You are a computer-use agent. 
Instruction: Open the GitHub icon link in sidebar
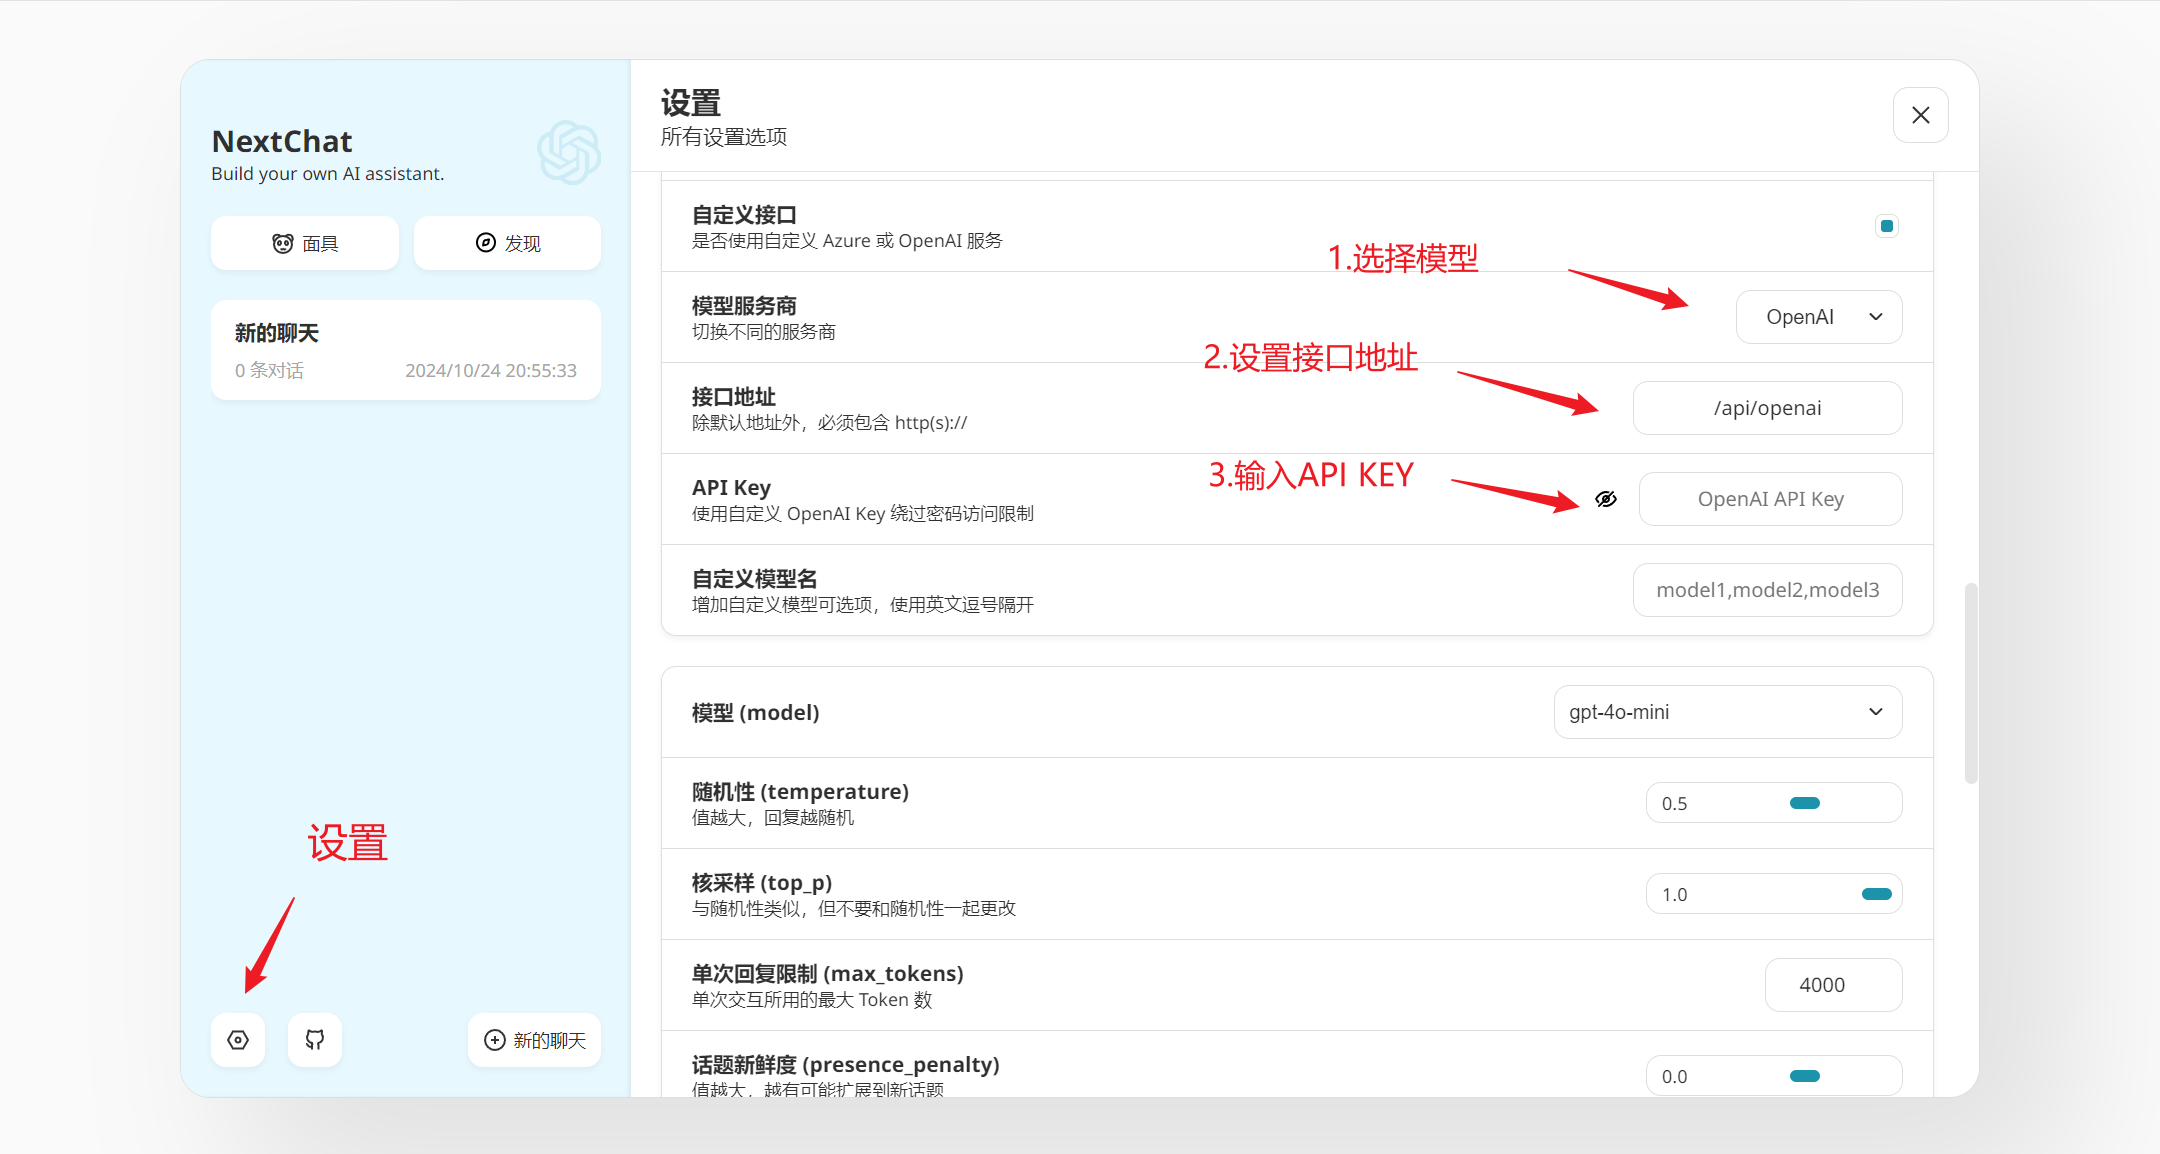(x=315, y=1040)
